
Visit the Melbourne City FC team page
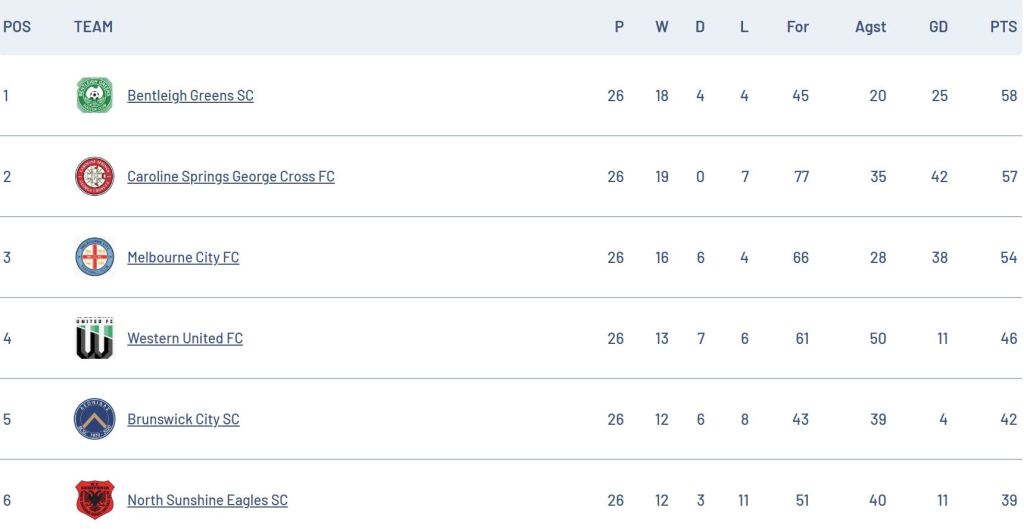[x=183, y=258]
